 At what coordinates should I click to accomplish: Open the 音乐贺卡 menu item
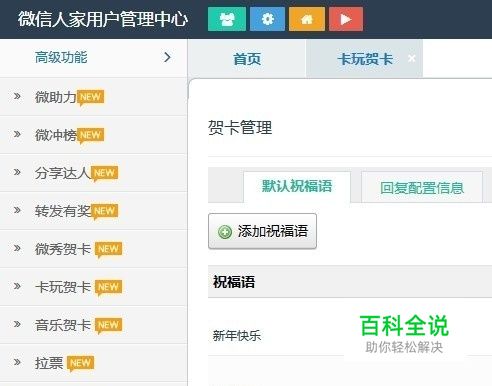pos(93,325)
